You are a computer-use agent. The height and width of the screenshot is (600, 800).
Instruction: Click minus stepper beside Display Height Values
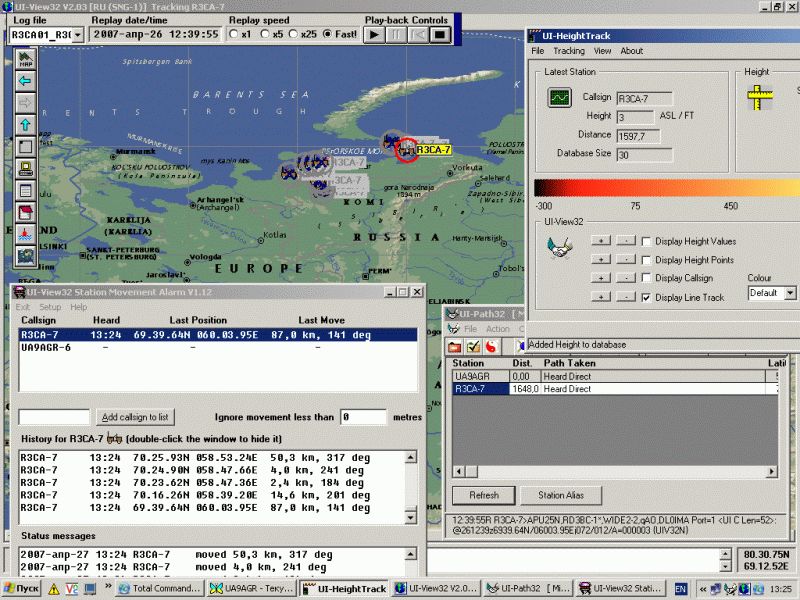coord(626,240)
